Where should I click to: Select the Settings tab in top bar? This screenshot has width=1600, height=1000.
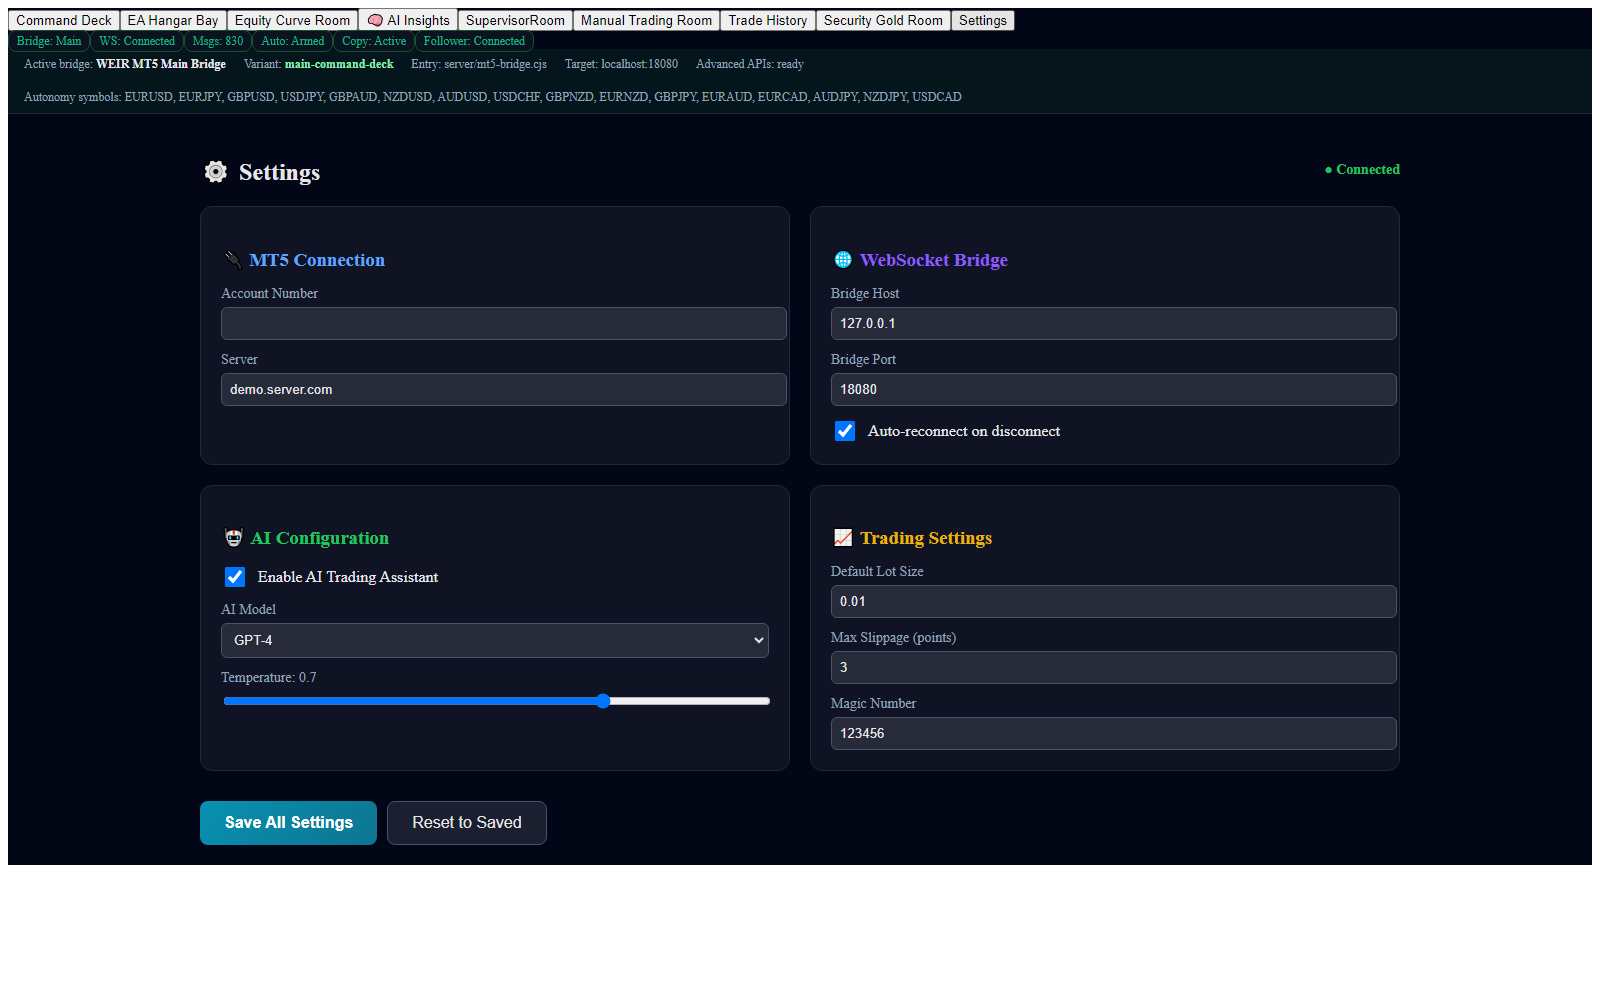[983, 20]
